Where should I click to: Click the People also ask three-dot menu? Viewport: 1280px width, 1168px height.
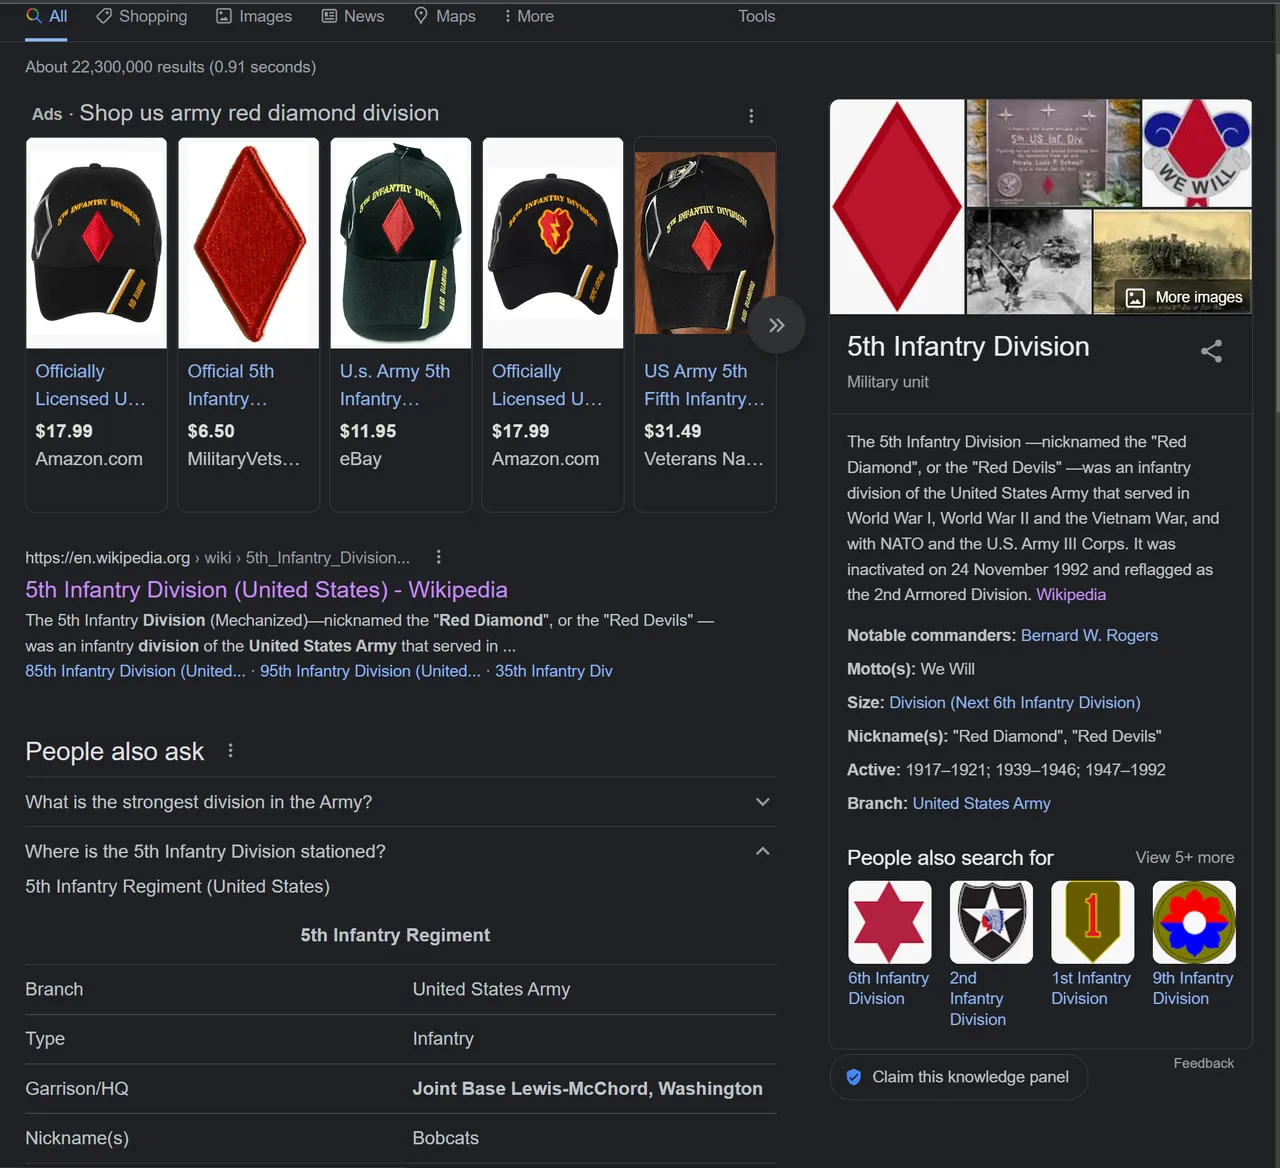point(231,750)
